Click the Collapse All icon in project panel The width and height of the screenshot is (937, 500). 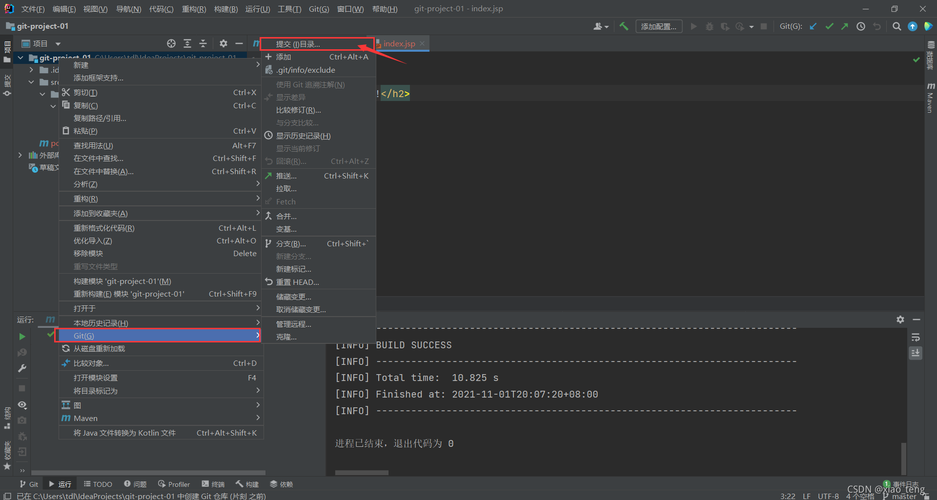pyautogui.click(x=203, y=44)
